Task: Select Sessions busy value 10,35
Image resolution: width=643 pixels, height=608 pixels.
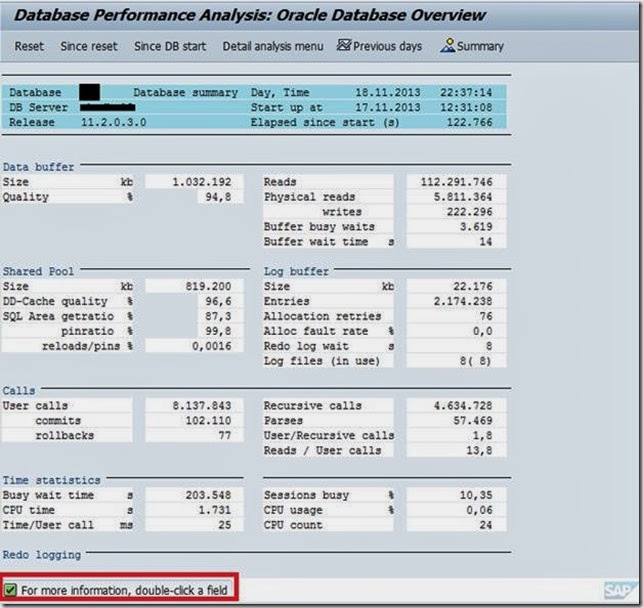Action: 456,495
